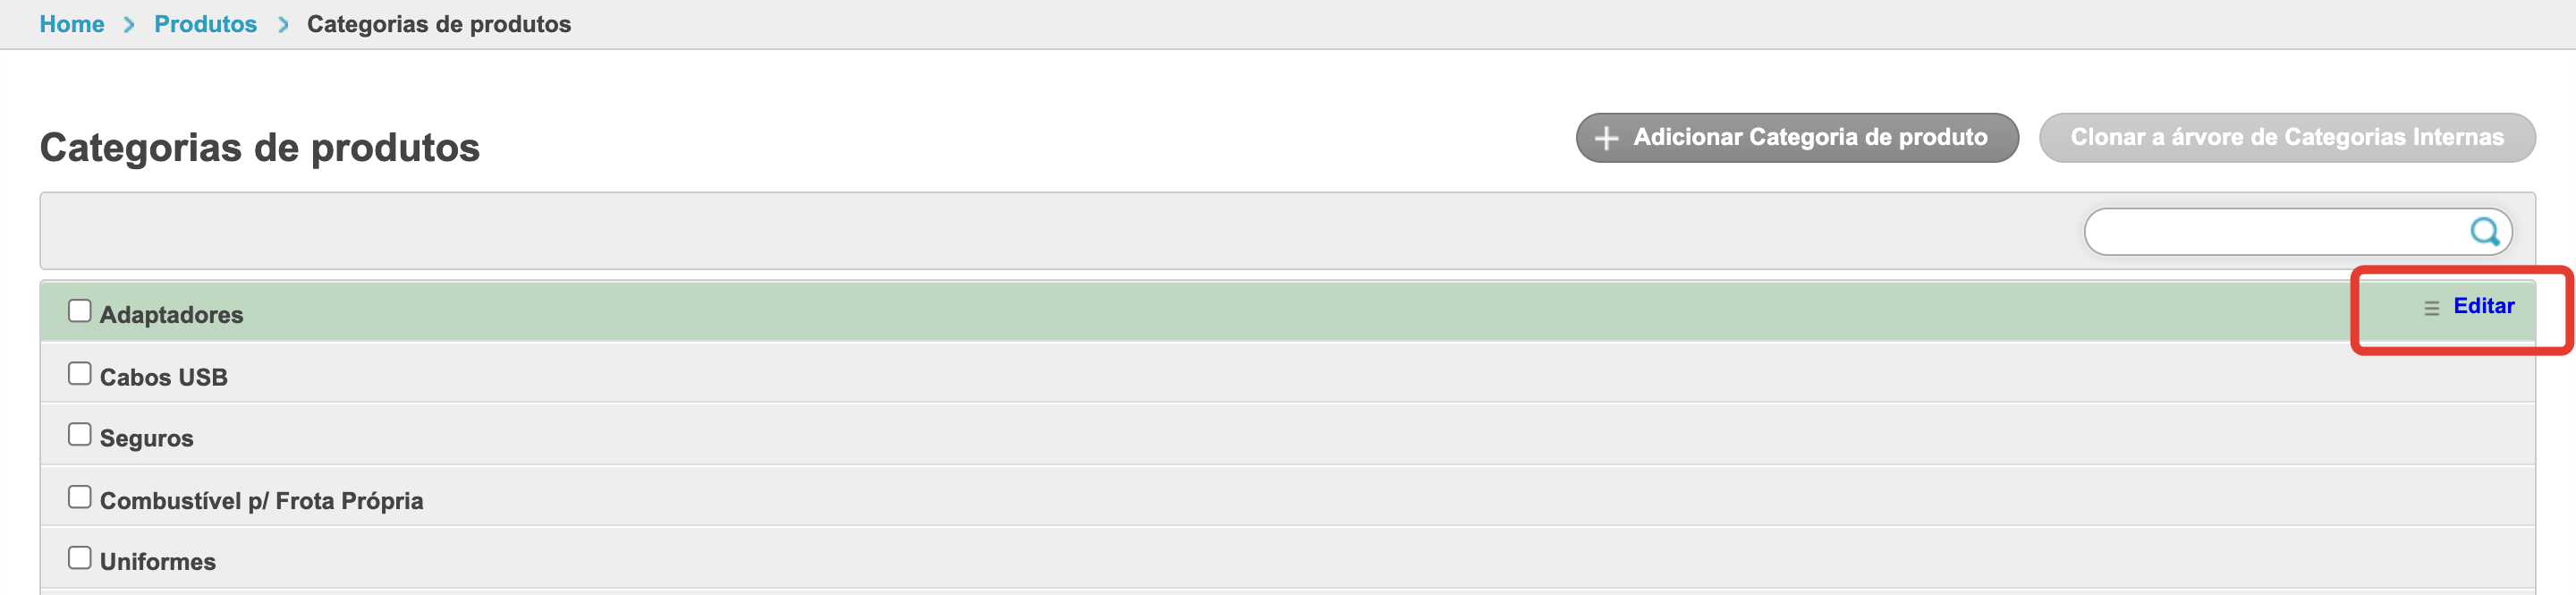Click the chevron after Home breadcrumb
This screenshot has height=595, width=2576.
(x=129, y=25)
